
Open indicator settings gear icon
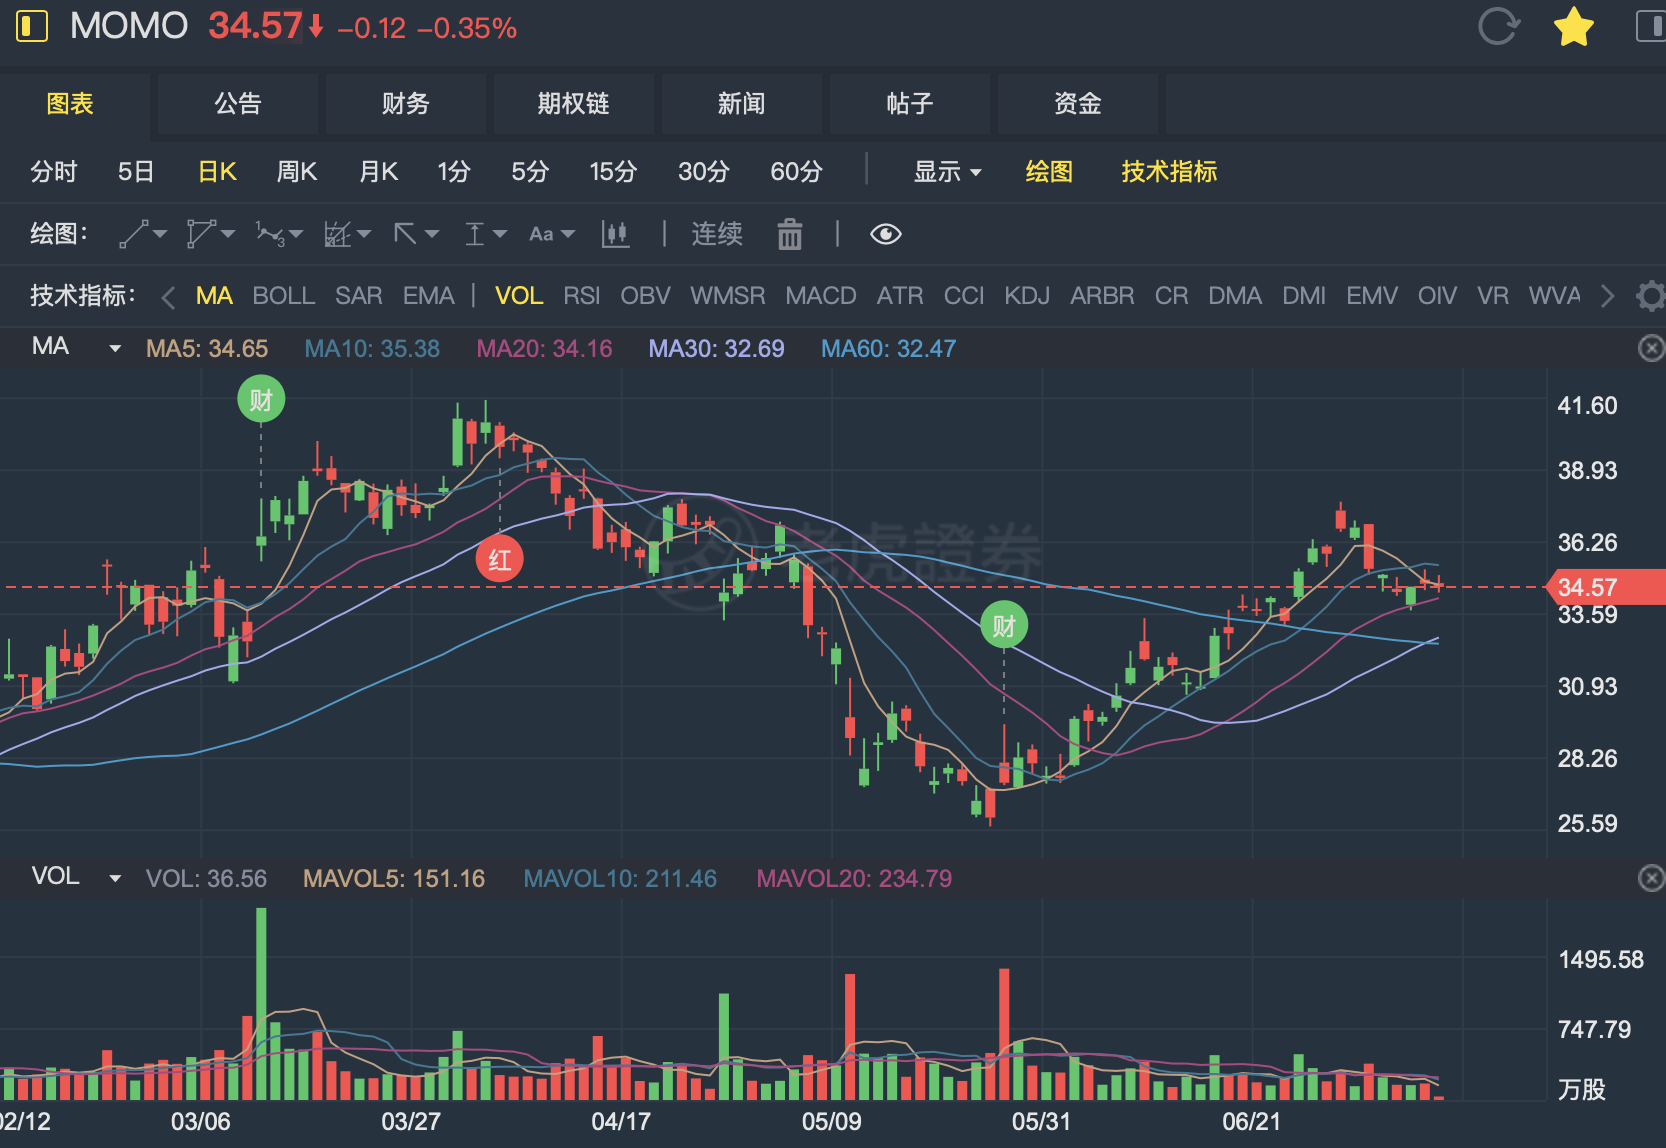[1650, 296]
